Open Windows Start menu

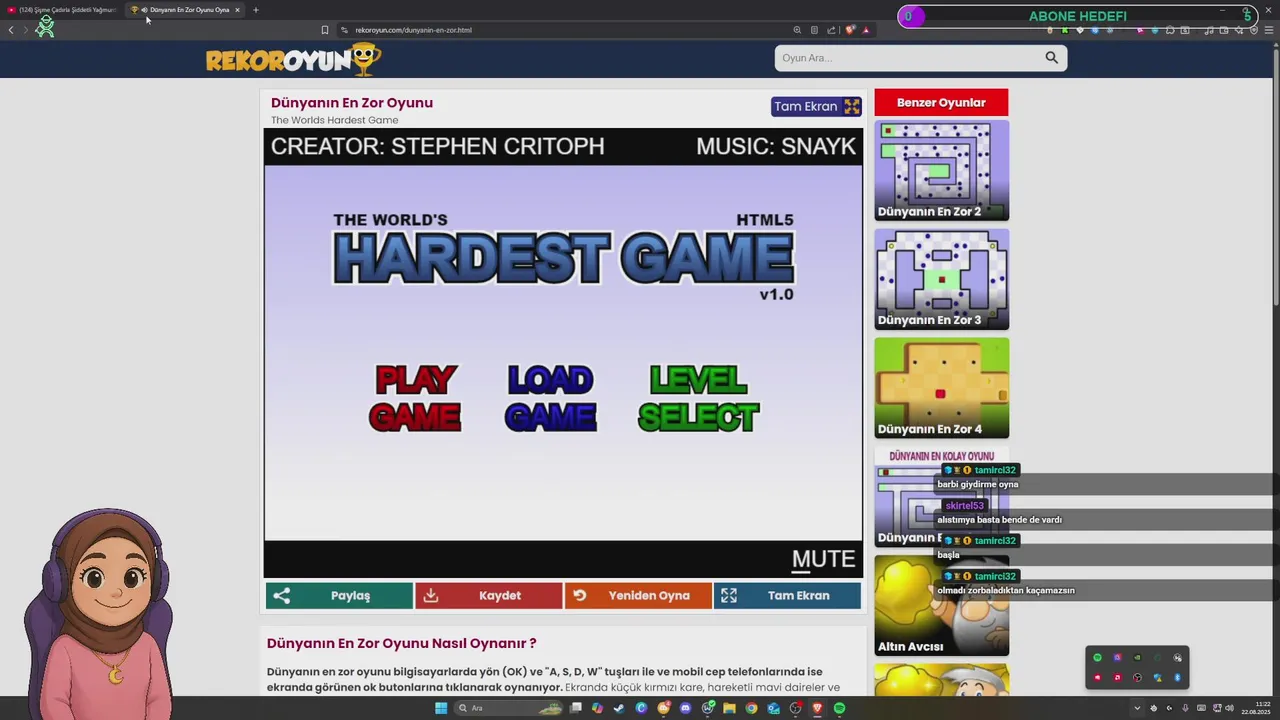pyautogui.click(x=441, y=708)
